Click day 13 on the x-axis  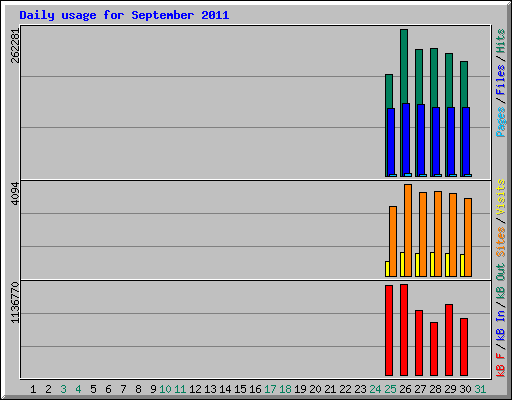tap(210, 389)
